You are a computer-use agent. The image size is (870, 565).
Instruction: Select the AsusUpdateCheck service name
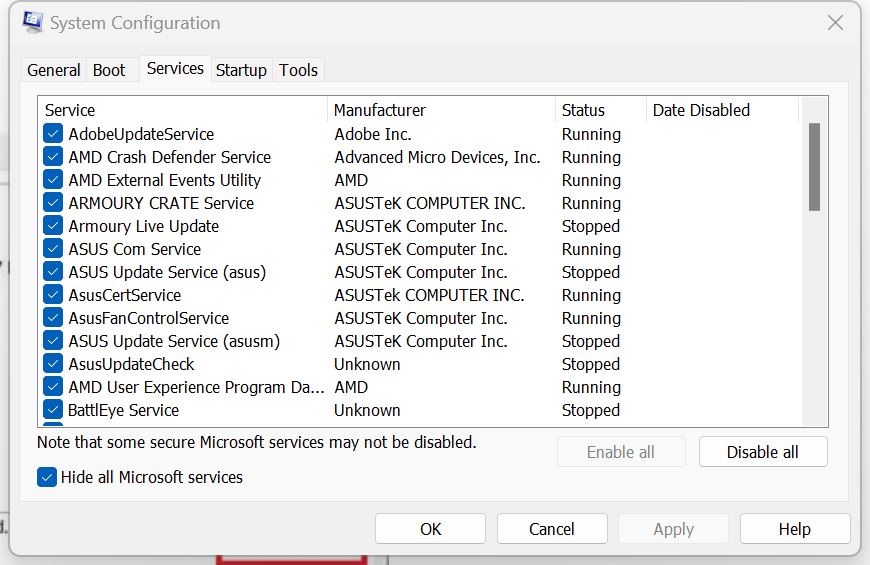coord(131,364)
